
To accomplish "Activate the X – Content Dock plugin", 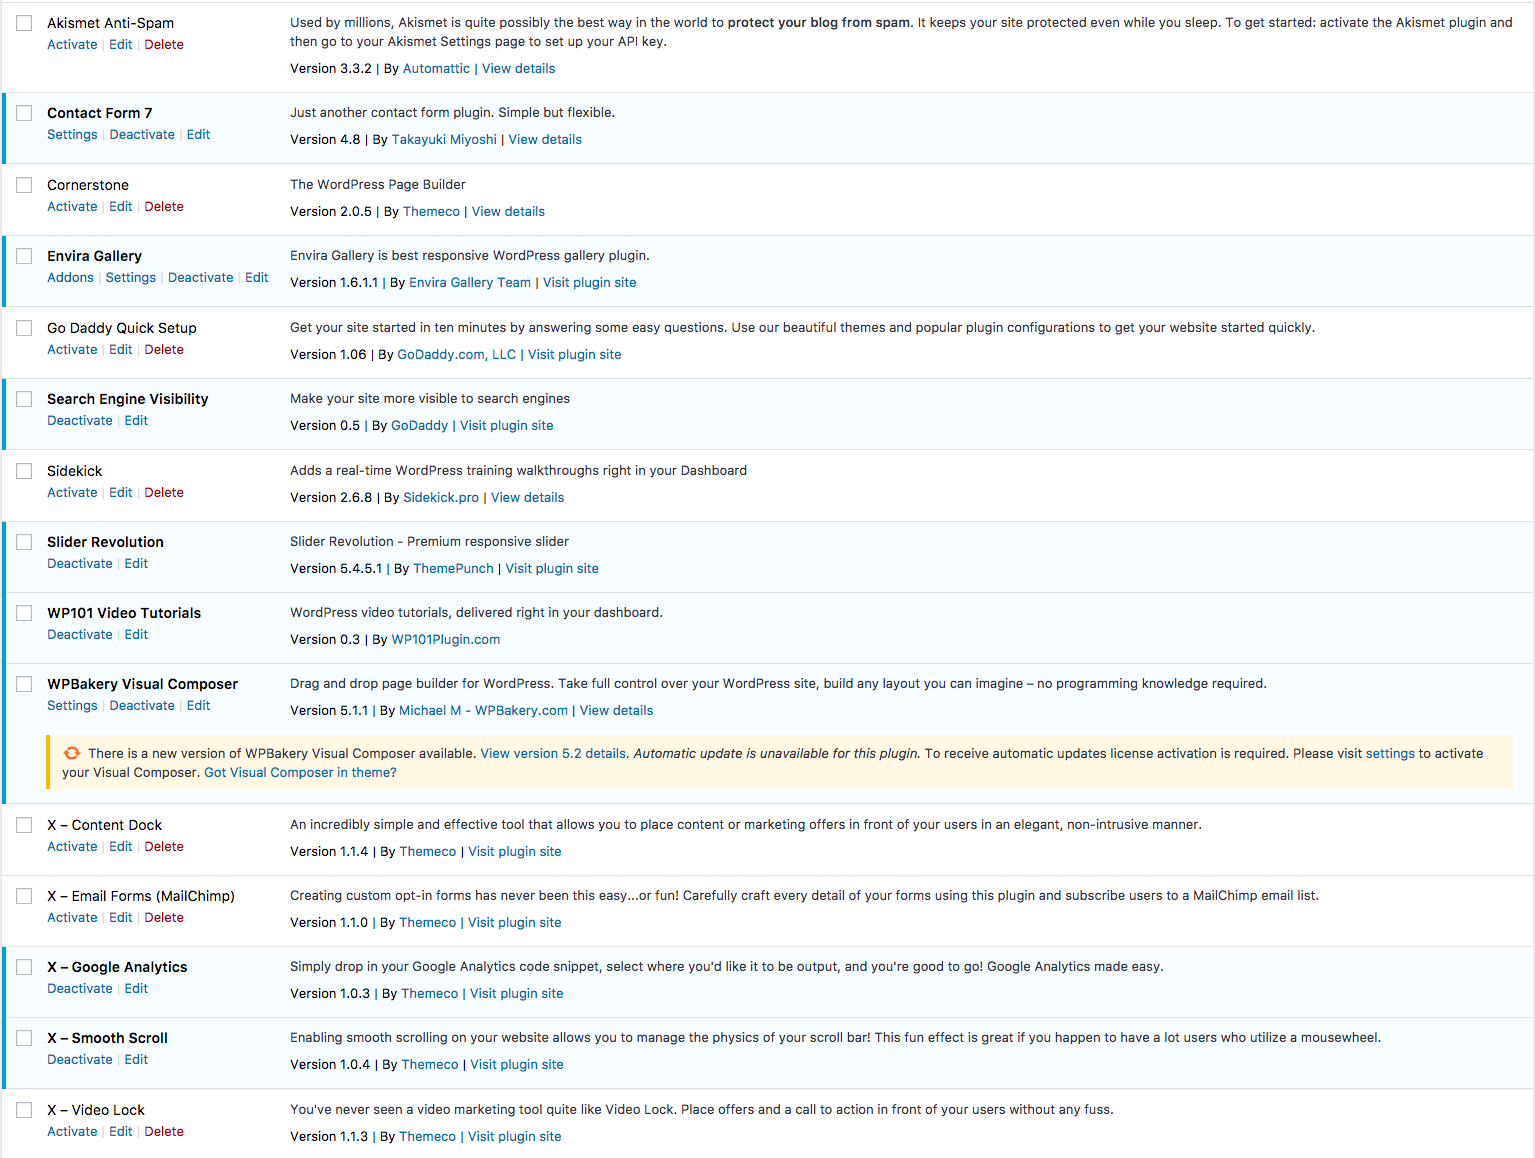I will (72, 846).
